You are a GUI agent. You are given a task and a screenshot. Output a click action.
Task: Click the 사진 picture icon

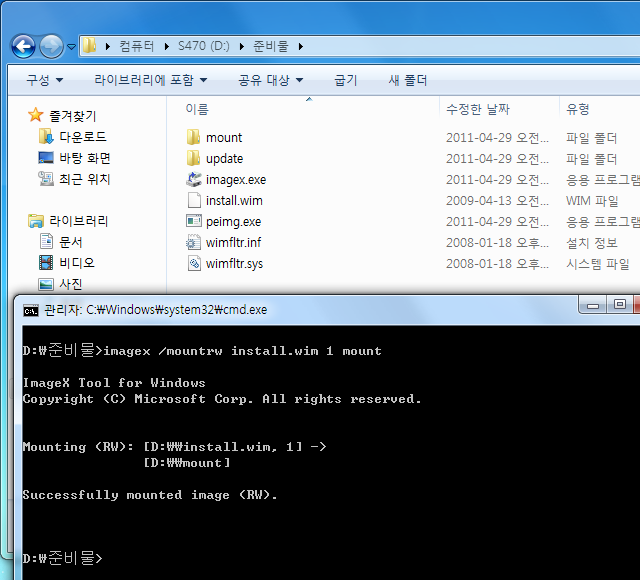click(x=46, y=284)
